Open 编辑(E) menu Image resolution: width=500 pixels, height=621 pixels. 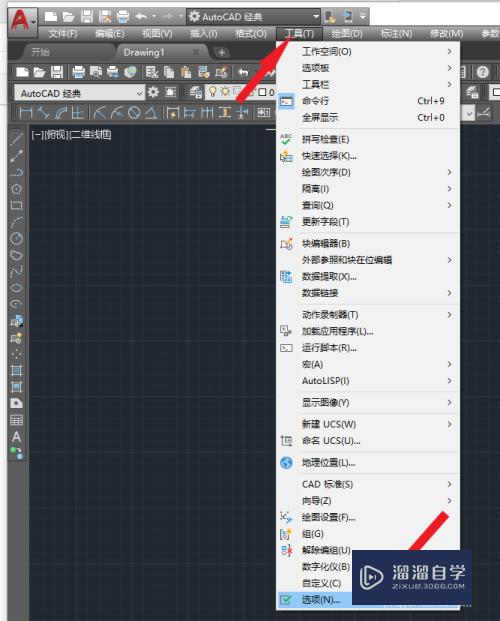coord(110,34)
